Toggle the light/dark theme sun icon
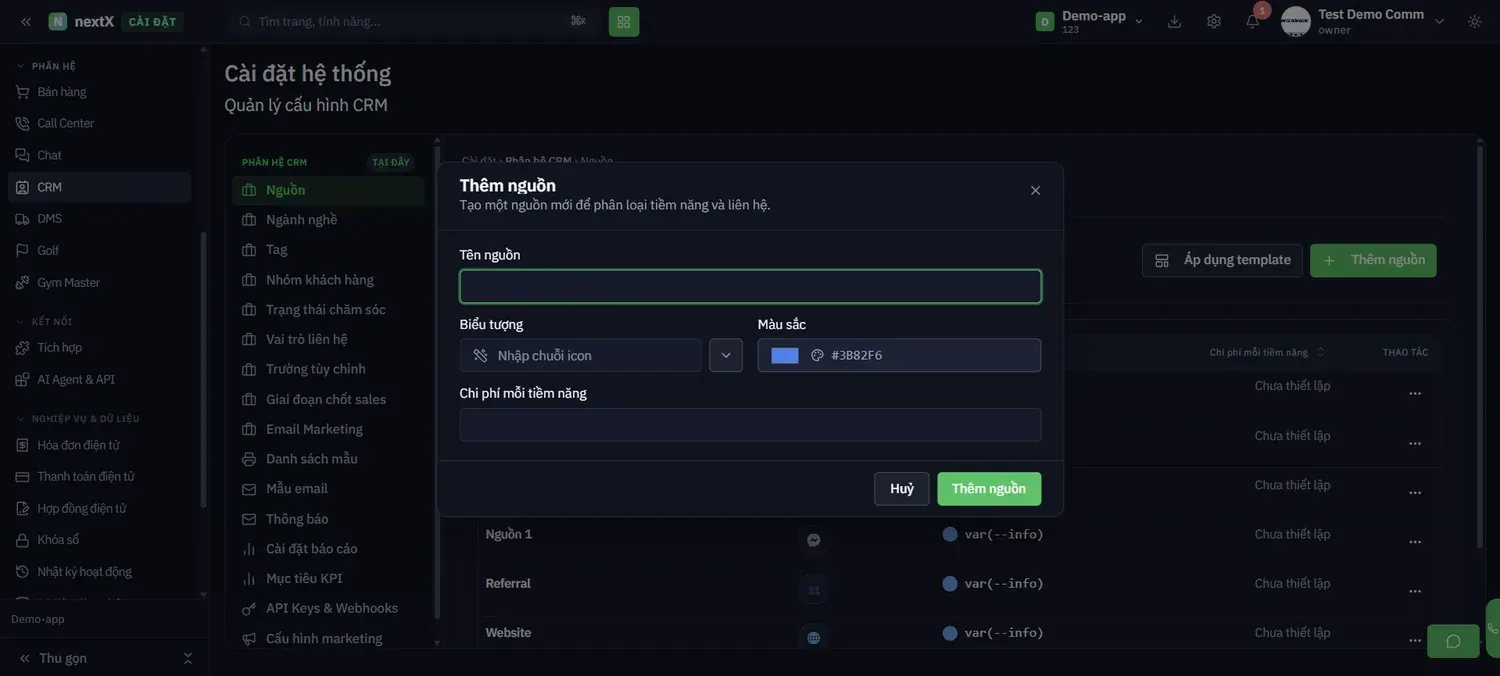 point(1475,21)
